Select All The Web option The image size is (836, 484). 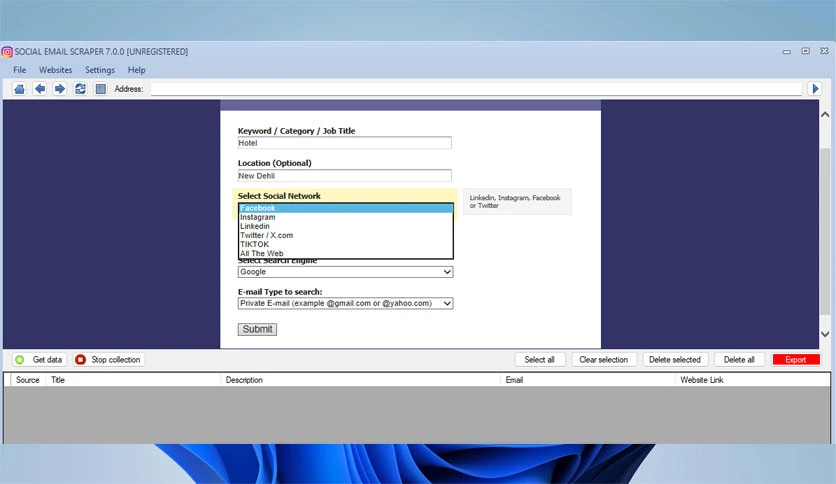pos(345,253)
